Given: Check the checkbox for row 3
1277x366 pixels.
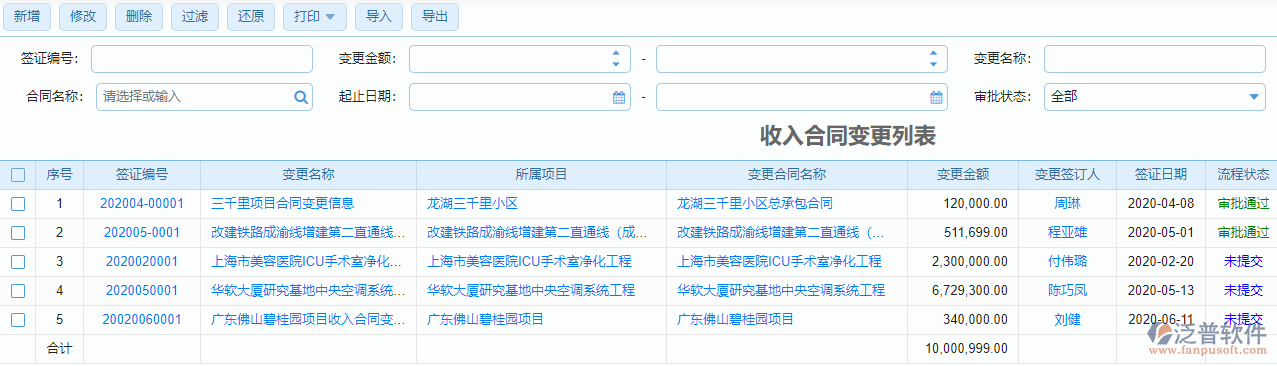Looking at the screenshot, I should pos(18,262).
